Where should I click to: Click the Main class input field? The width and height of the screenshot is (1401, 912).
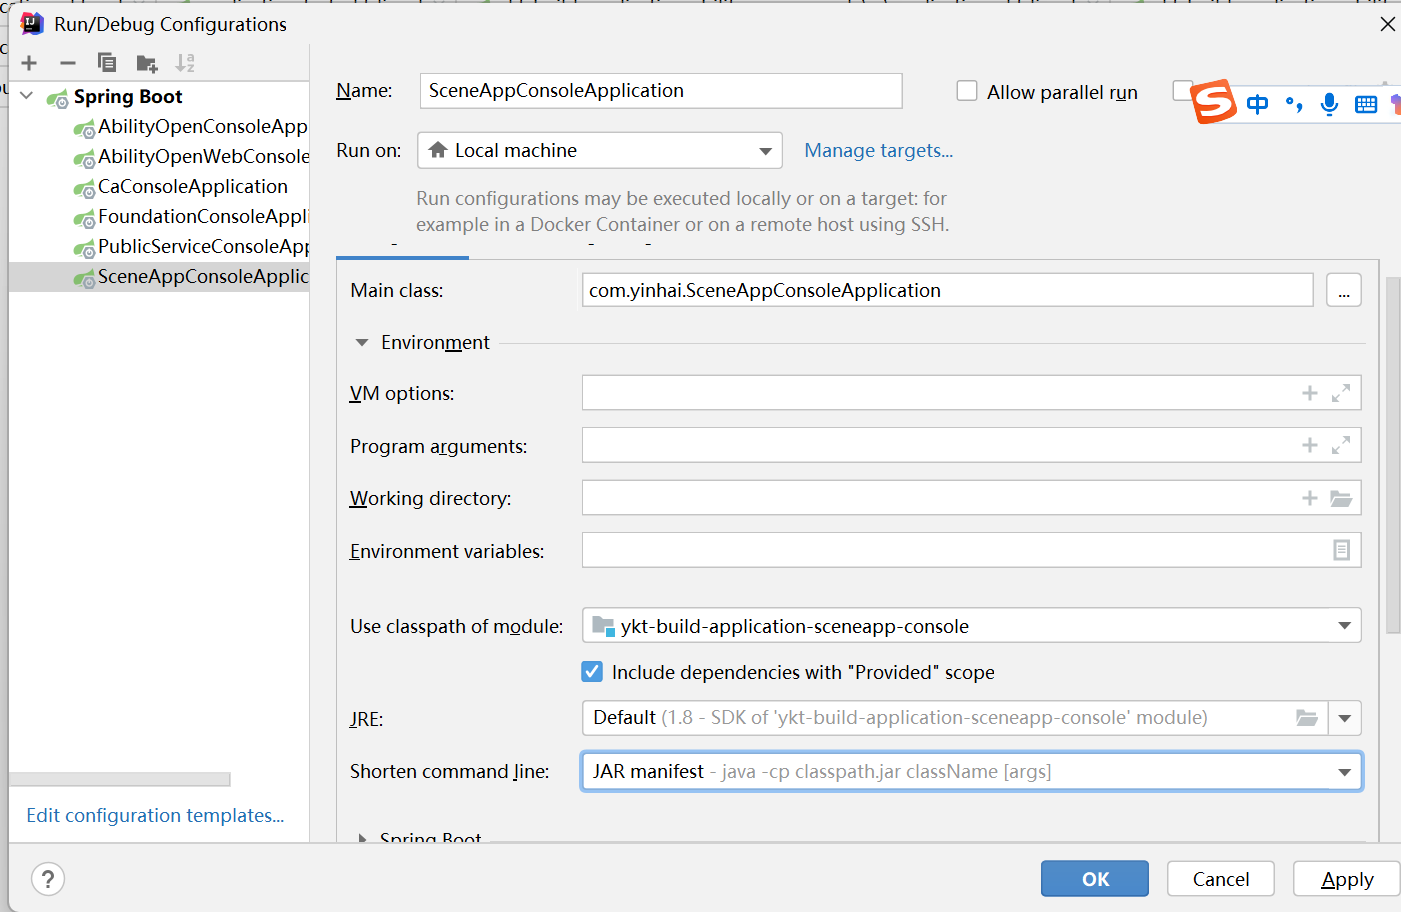946,291
